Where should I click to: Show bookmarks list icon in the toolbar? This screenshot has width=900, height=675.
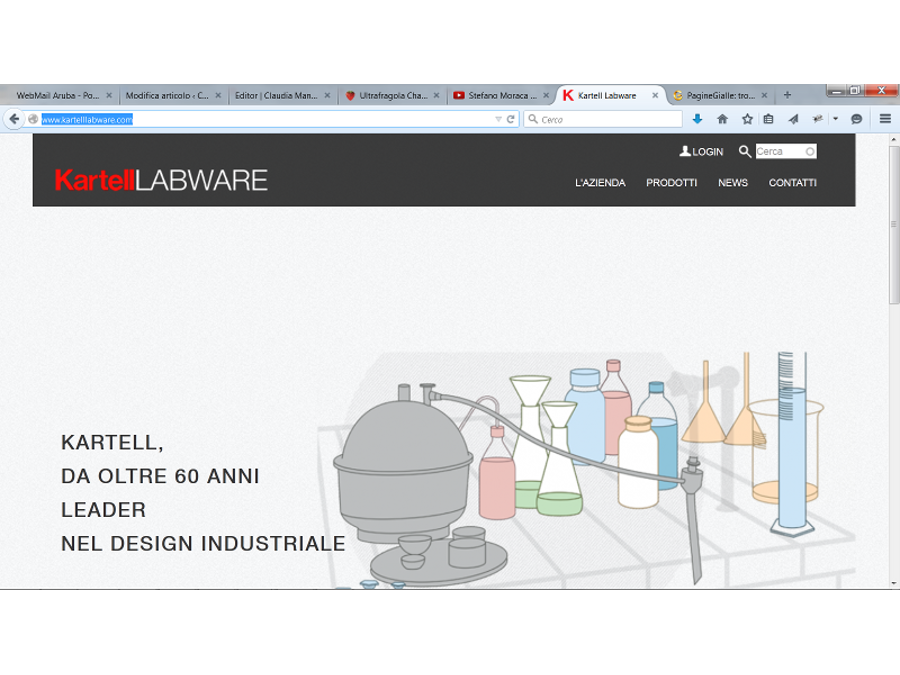pos(769,119)
